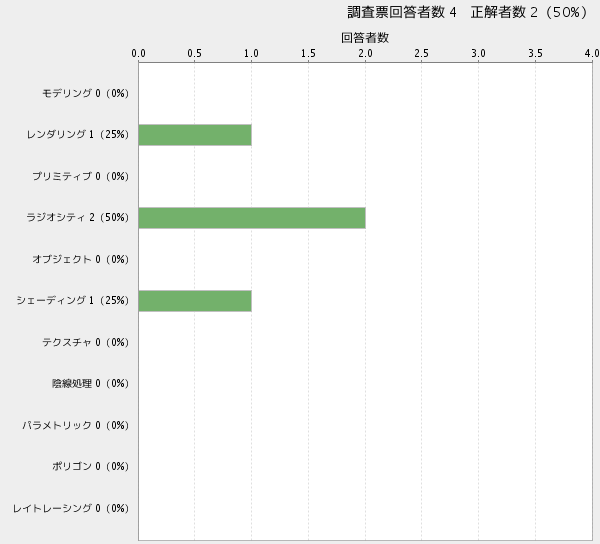
Task: Click the 回答者数 axis title
Action: 365,37
